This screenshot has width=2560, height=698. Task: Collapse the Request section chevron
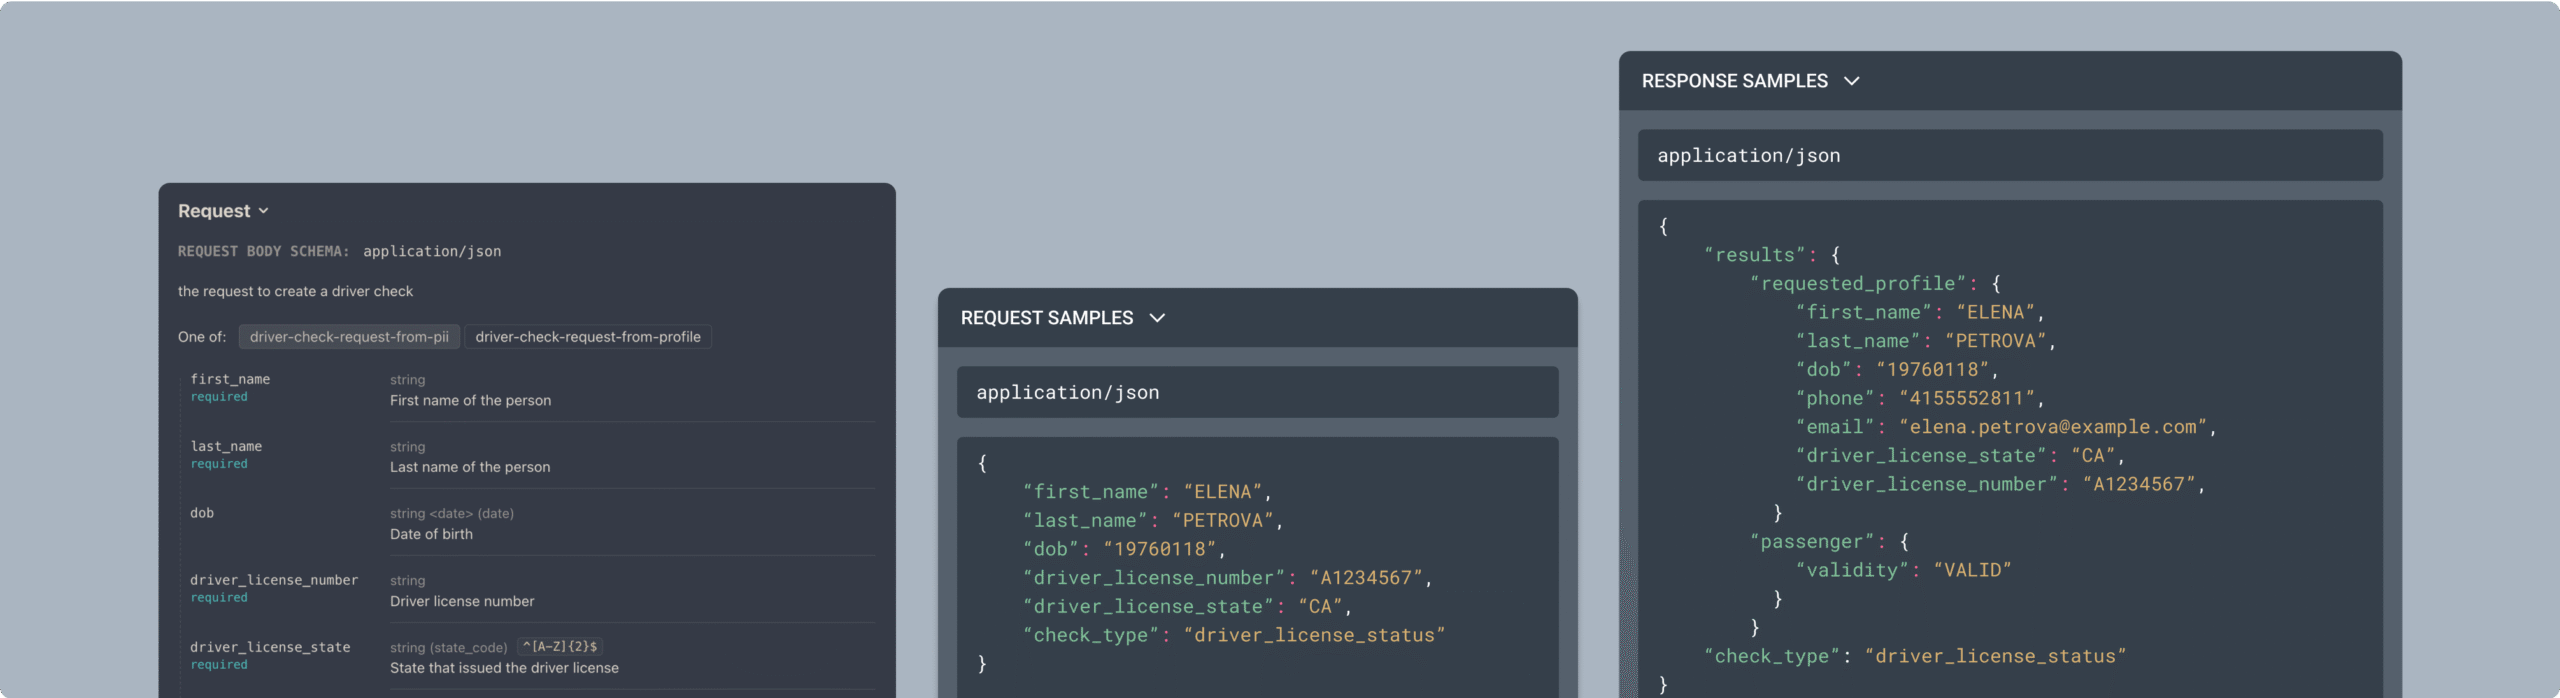(264, 211)
